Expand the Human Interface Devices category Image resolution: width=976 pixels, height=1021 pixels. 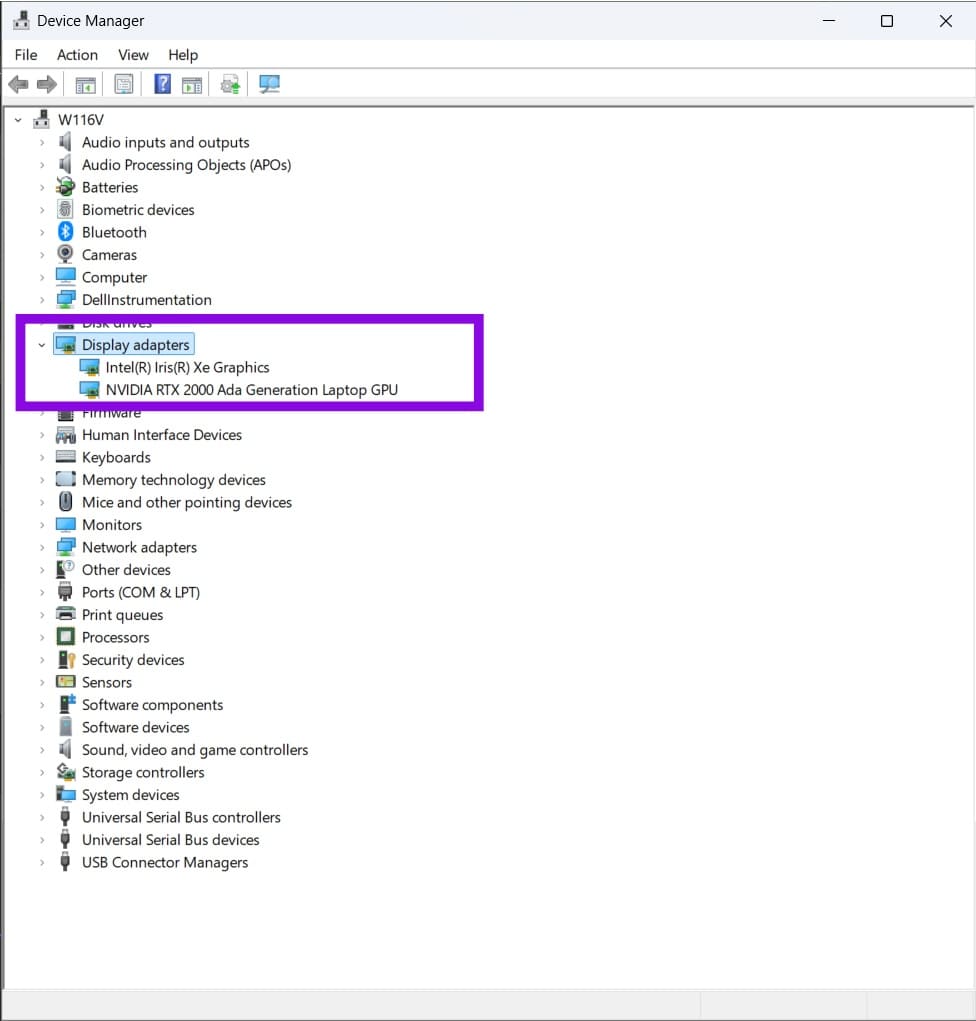click(x=42, y=435)
